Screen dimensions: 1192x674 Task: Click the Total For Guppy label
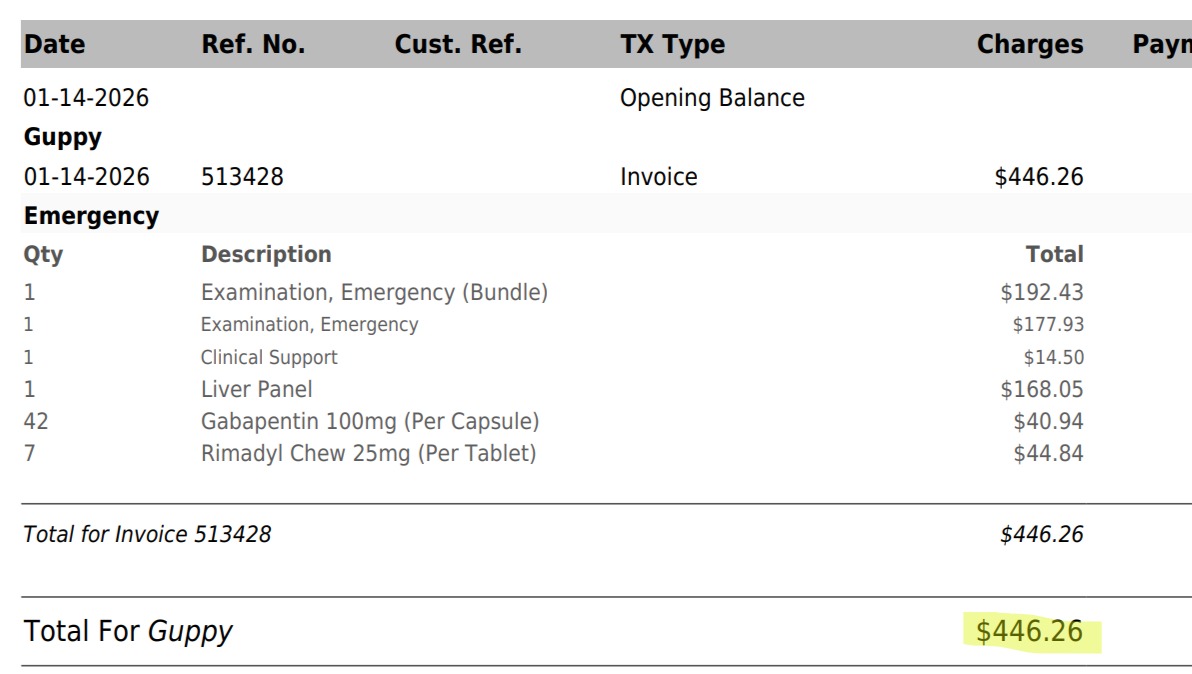pyautogui.click(x=128, y=631)
